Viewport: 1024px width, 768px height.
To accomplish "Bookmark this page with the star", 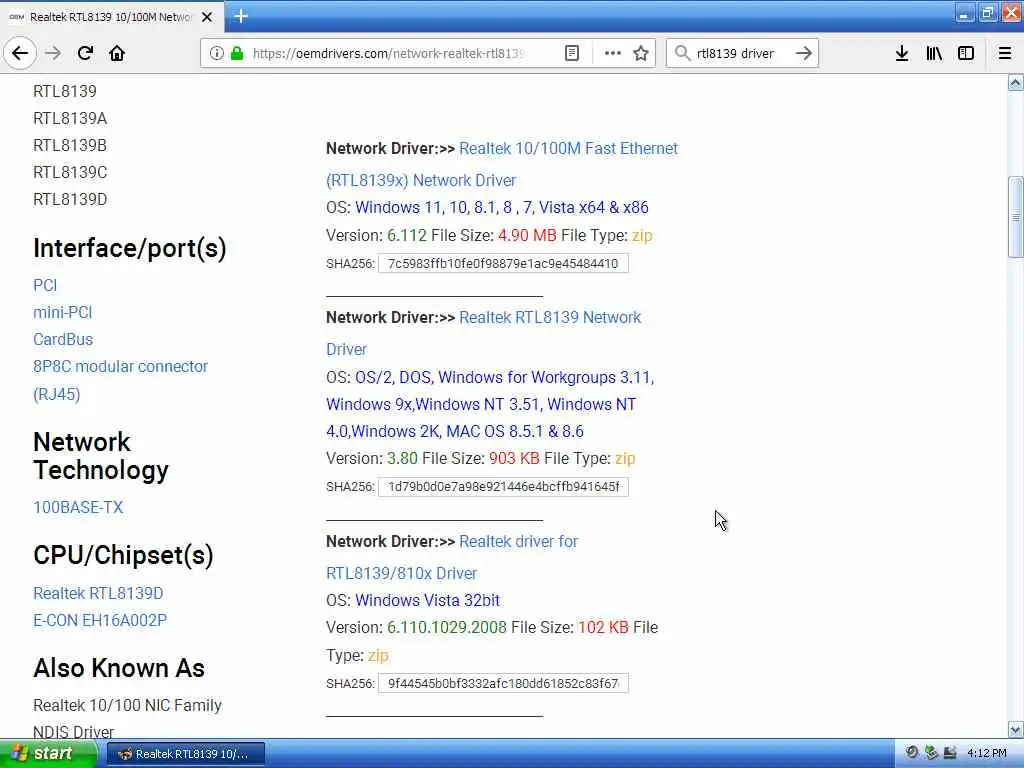I will (641, 53).
